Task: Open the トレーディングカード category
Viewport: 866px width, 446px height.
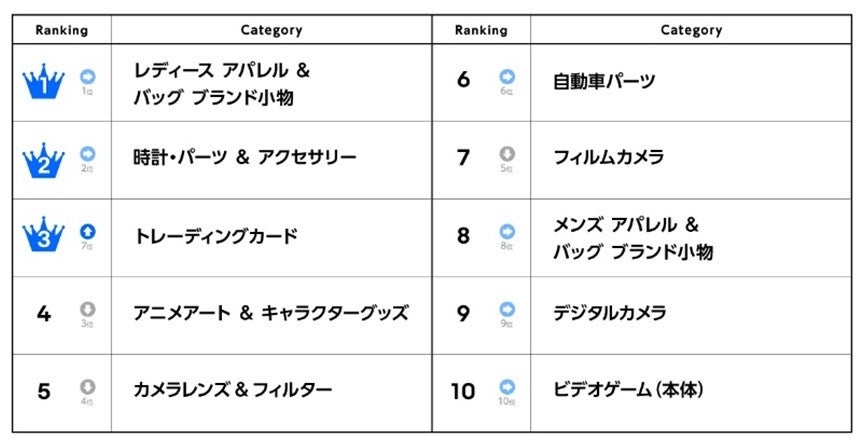Action: 215,237
